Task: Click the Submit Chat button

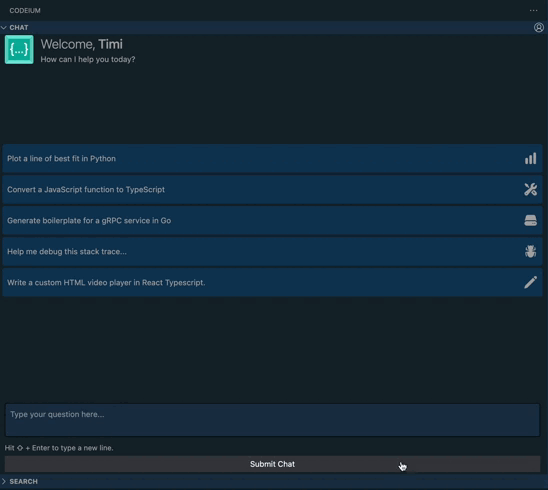Action: tap(272, 464)
